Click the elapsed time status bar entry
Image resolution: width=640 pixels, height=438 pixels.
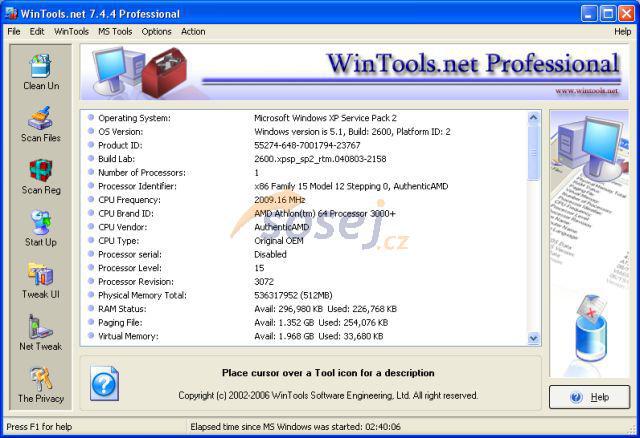pyautogui.click(x=296, y=427)
